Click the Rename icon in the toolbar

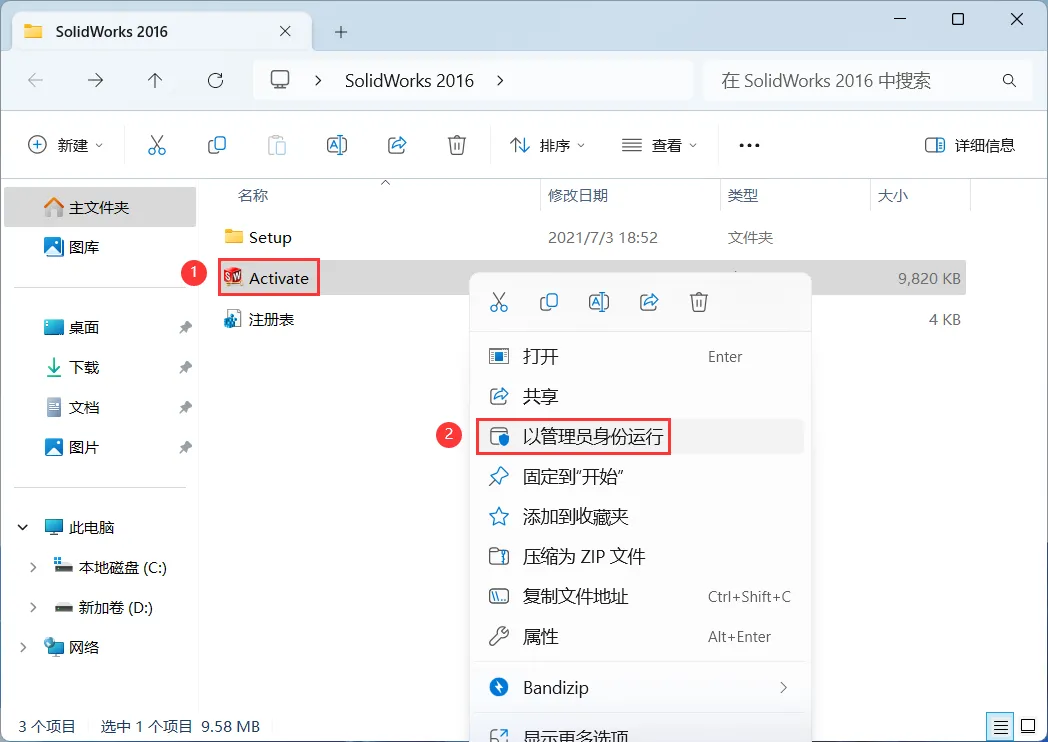click(337, 145)
